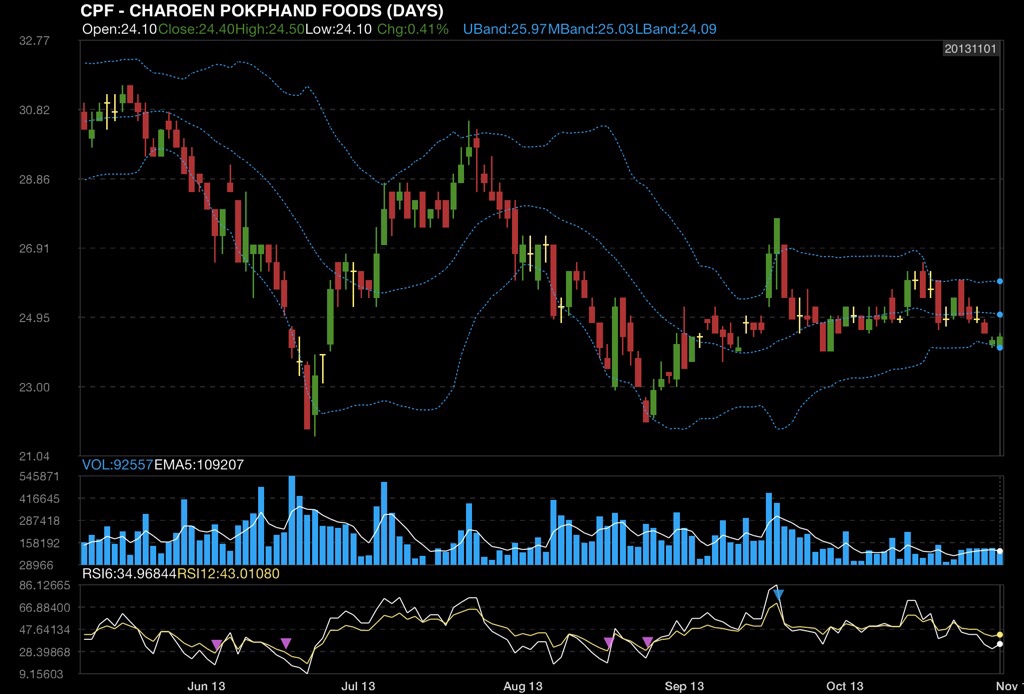Click the Oct 13 date axis label
The width and height of the screenshot is (1024, 694).
coord(844,686)
